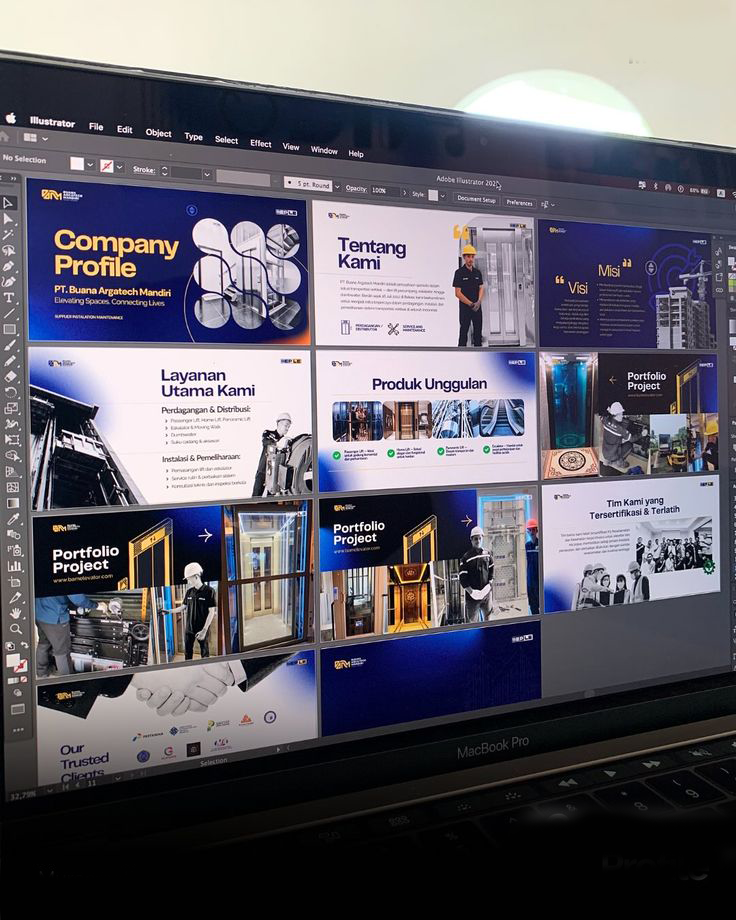Select the Type tool
This screenshot has width=736, height=920.
point(9,297)
